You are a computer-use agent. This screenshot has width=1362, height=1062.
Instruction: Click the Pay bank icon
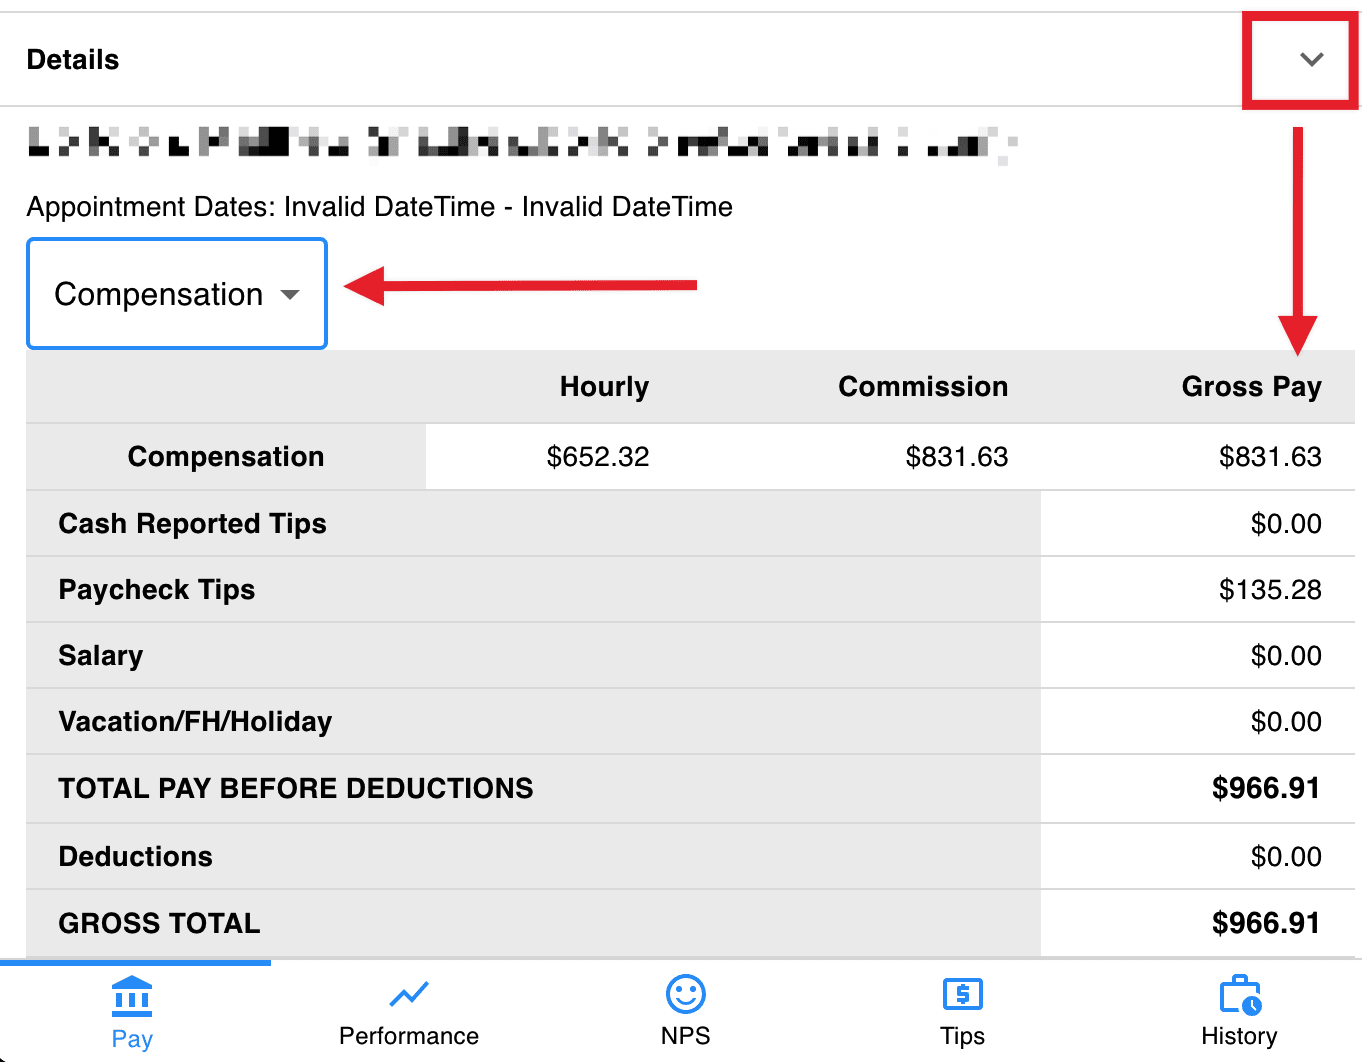[132, 996]
